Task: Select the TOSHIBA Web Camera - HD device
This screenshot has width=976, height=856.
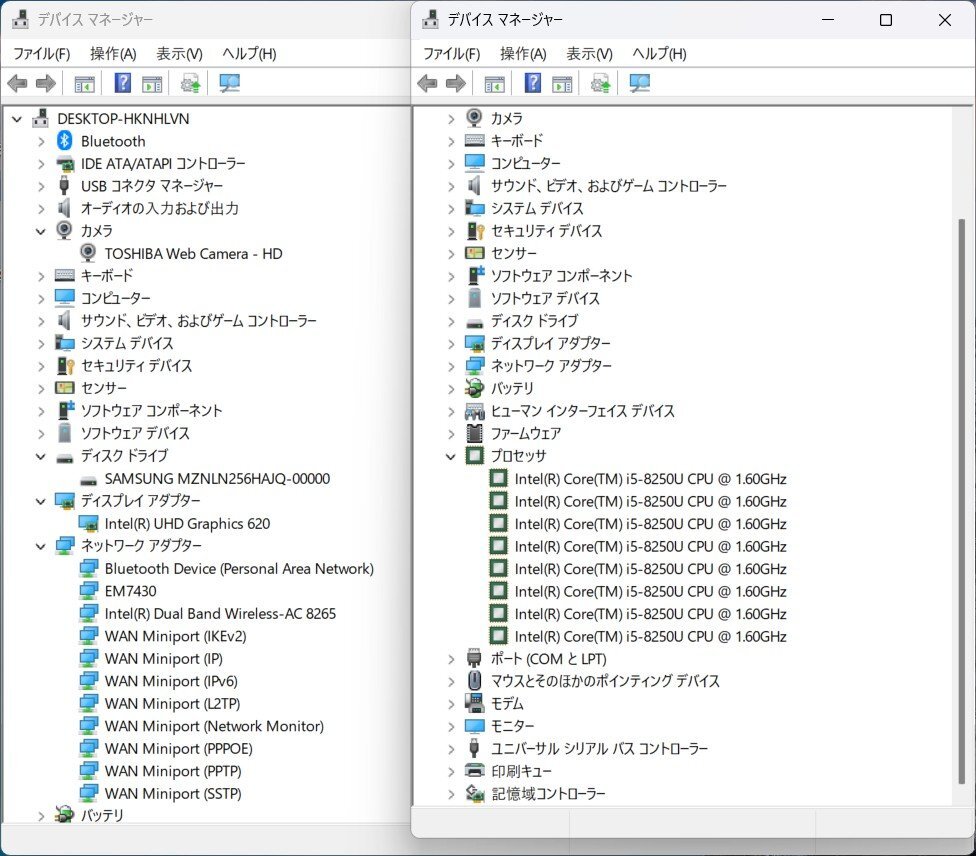Action: 193,254
